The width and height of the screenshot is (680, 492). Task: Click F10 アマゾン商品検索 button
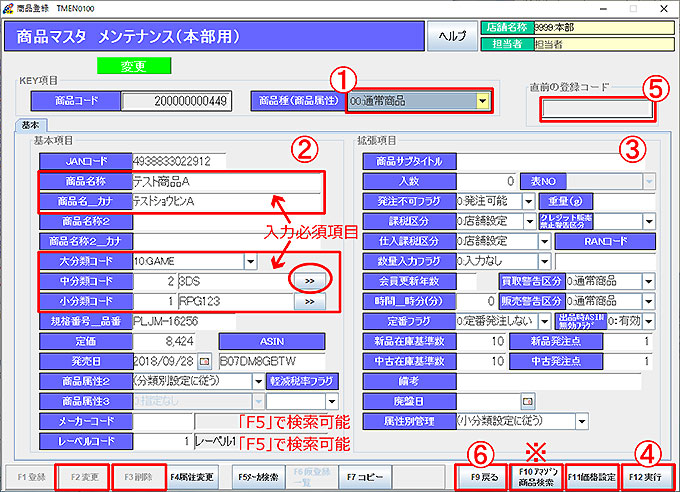(x=536, y=477)
